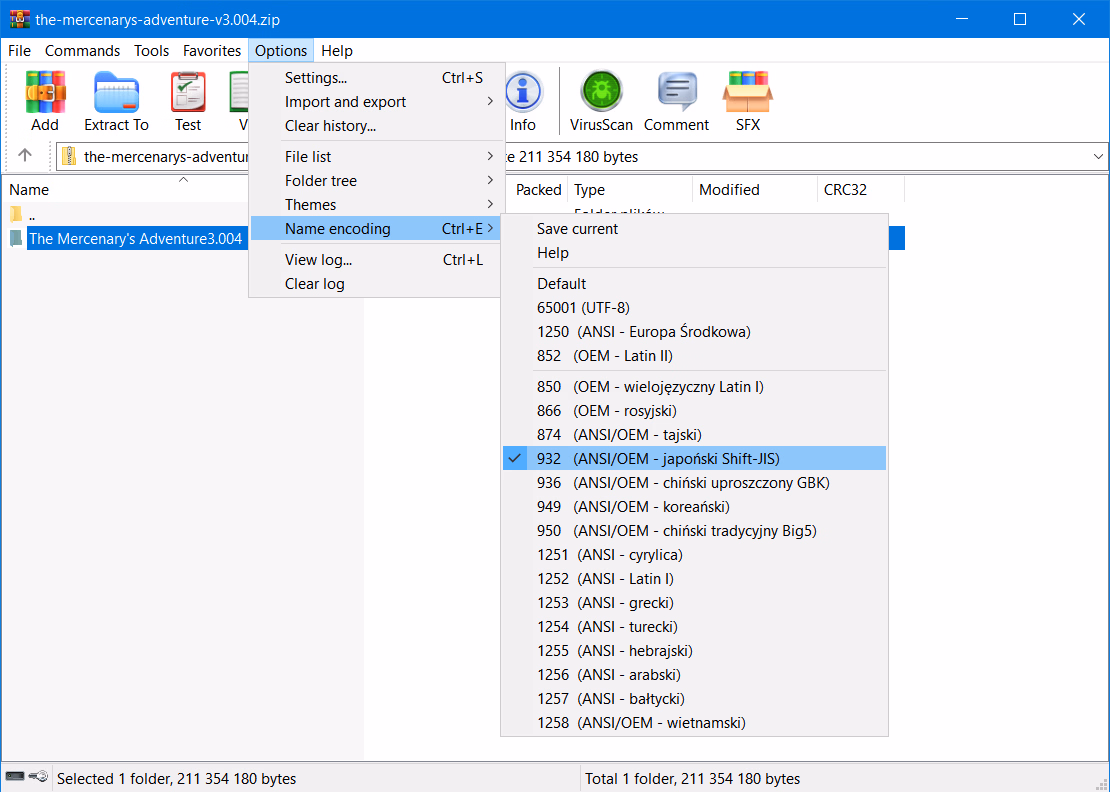
Task: Open the Help menu in menu bar
Action: (336, 51)
